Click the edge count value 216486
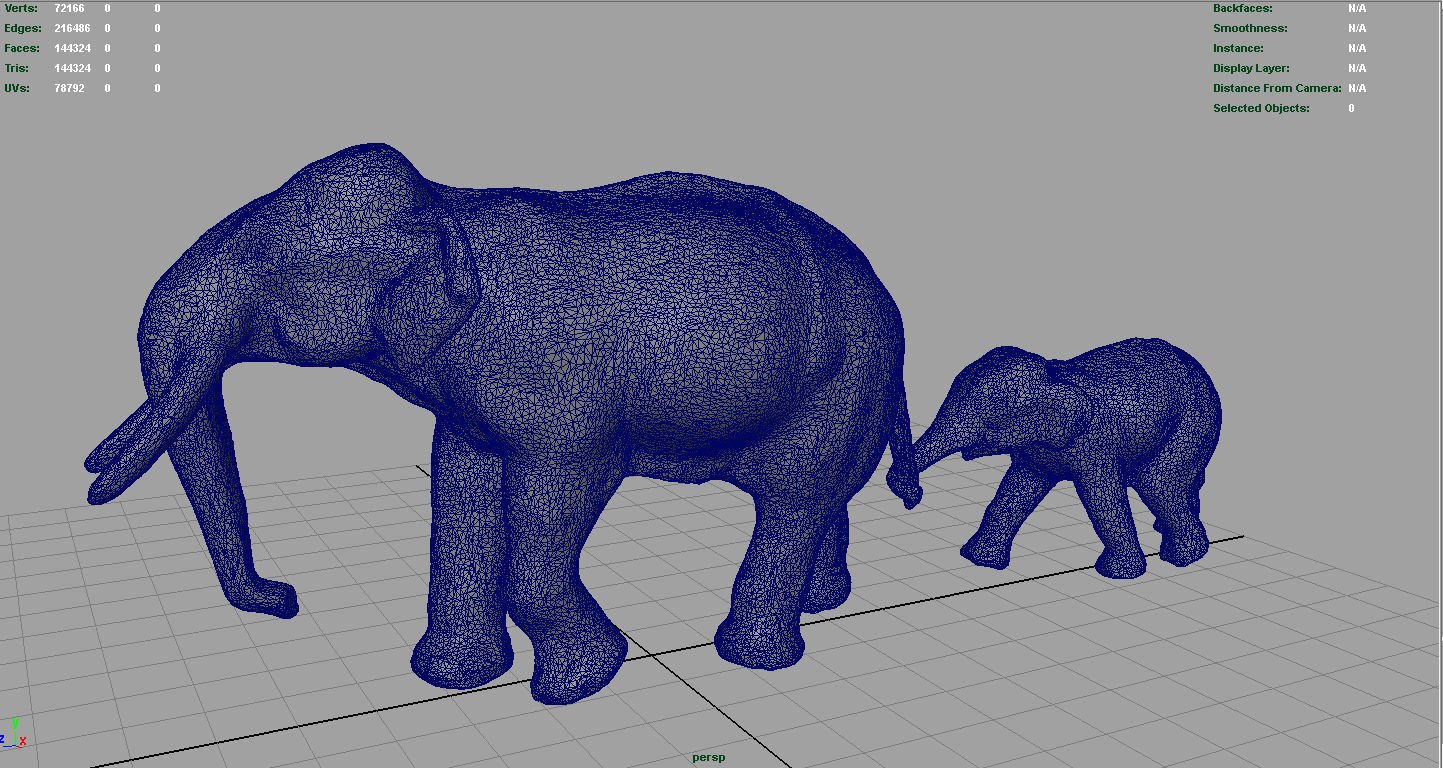The width and height of the screenshot is (1443, 768). point(72,28)
